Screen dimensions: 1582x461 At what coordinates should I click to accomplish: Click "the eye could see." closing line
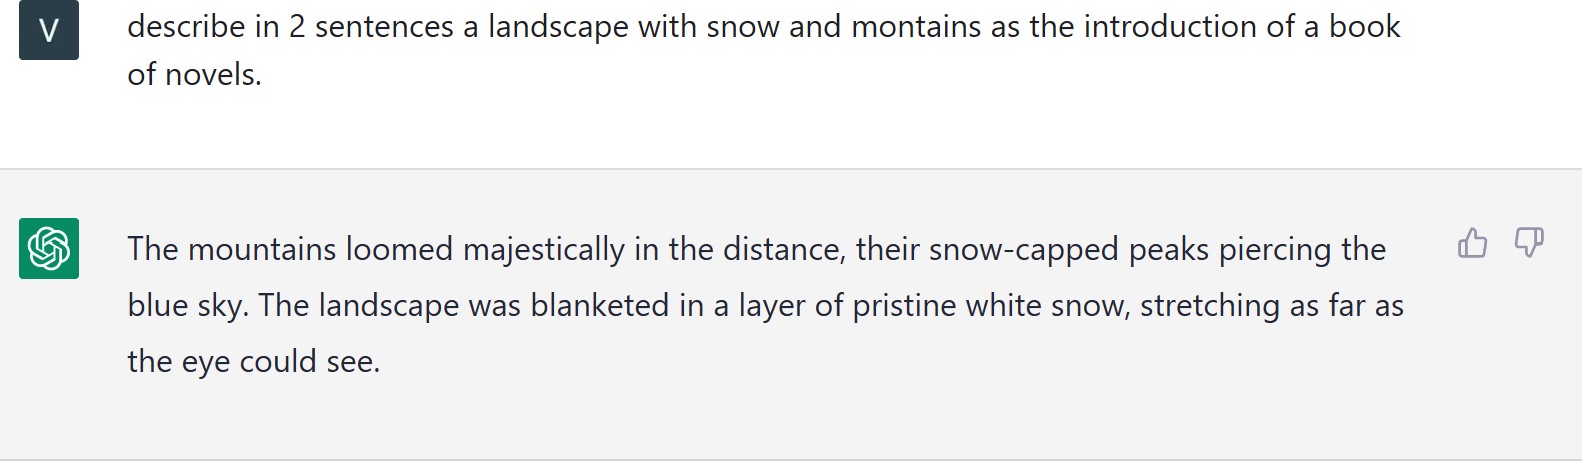254,362
